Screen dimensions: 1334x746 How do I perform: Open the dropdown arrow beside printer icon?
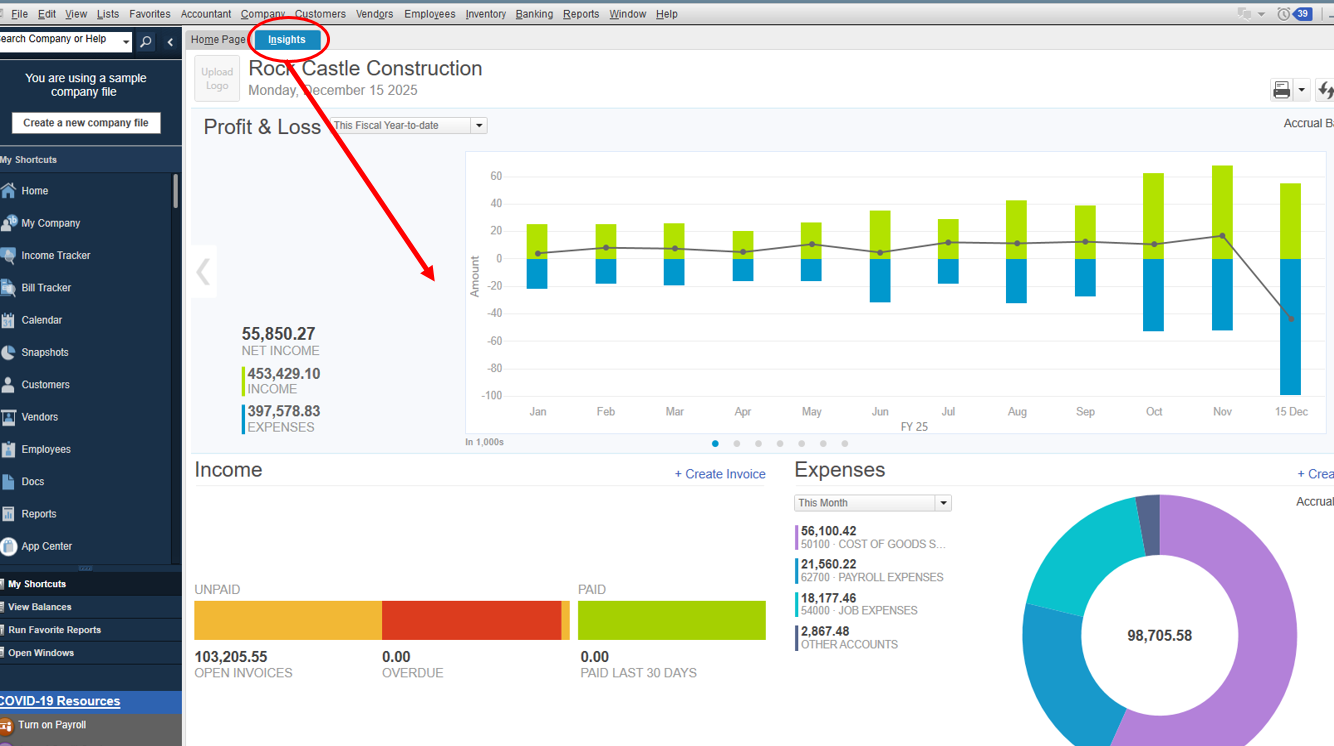[1301, 90]
